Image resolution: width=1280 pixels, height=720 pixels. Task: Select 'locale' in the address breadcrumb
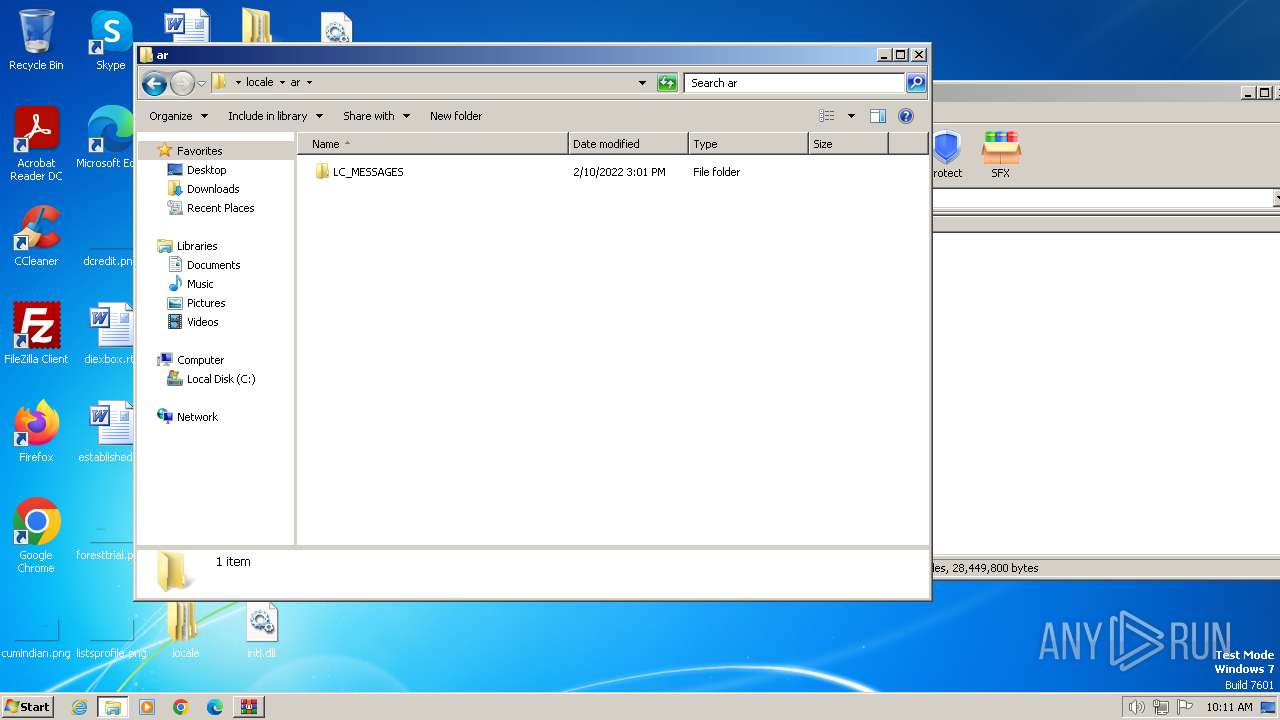pyautogui.click(x=260, y=83)
